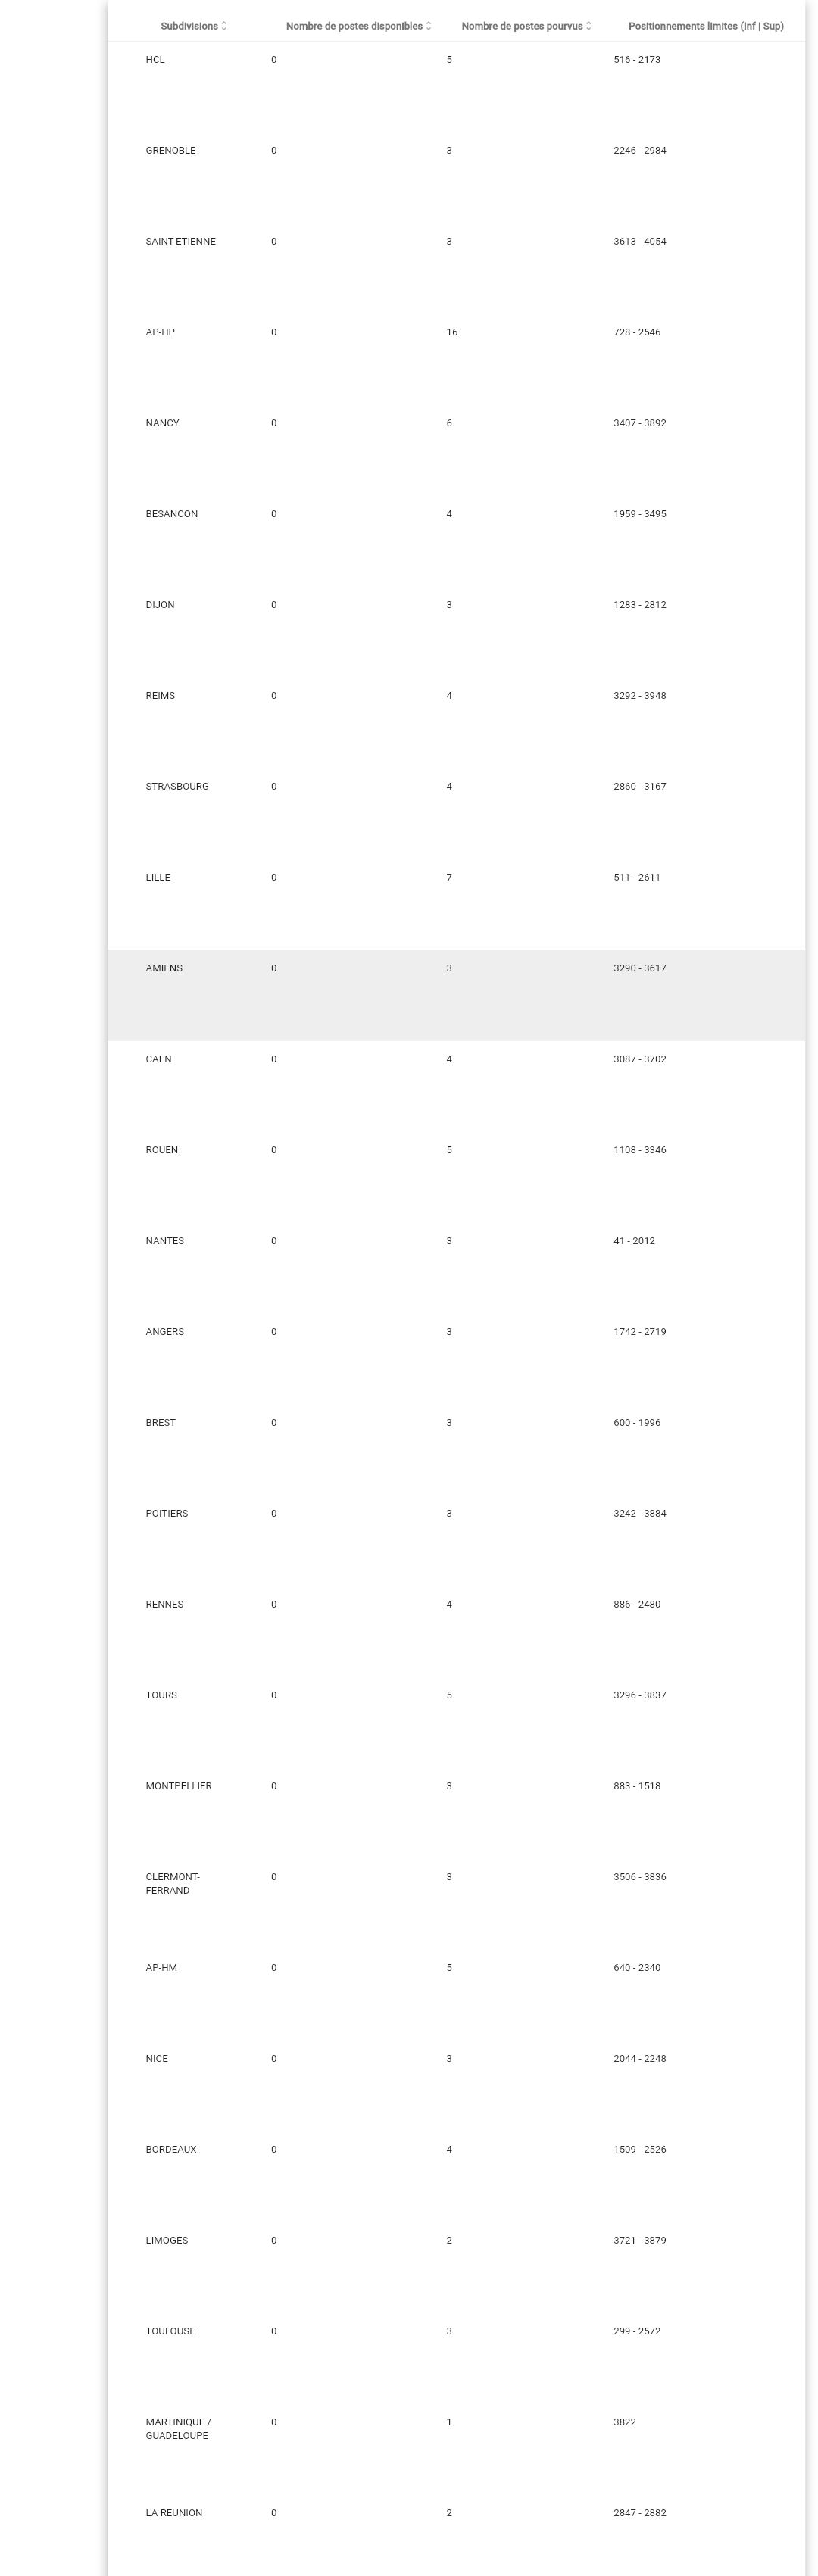Click the 16 filled posts value for AP-HP
This screenshot has height=2576, width=818.
[x=452, y=333]
